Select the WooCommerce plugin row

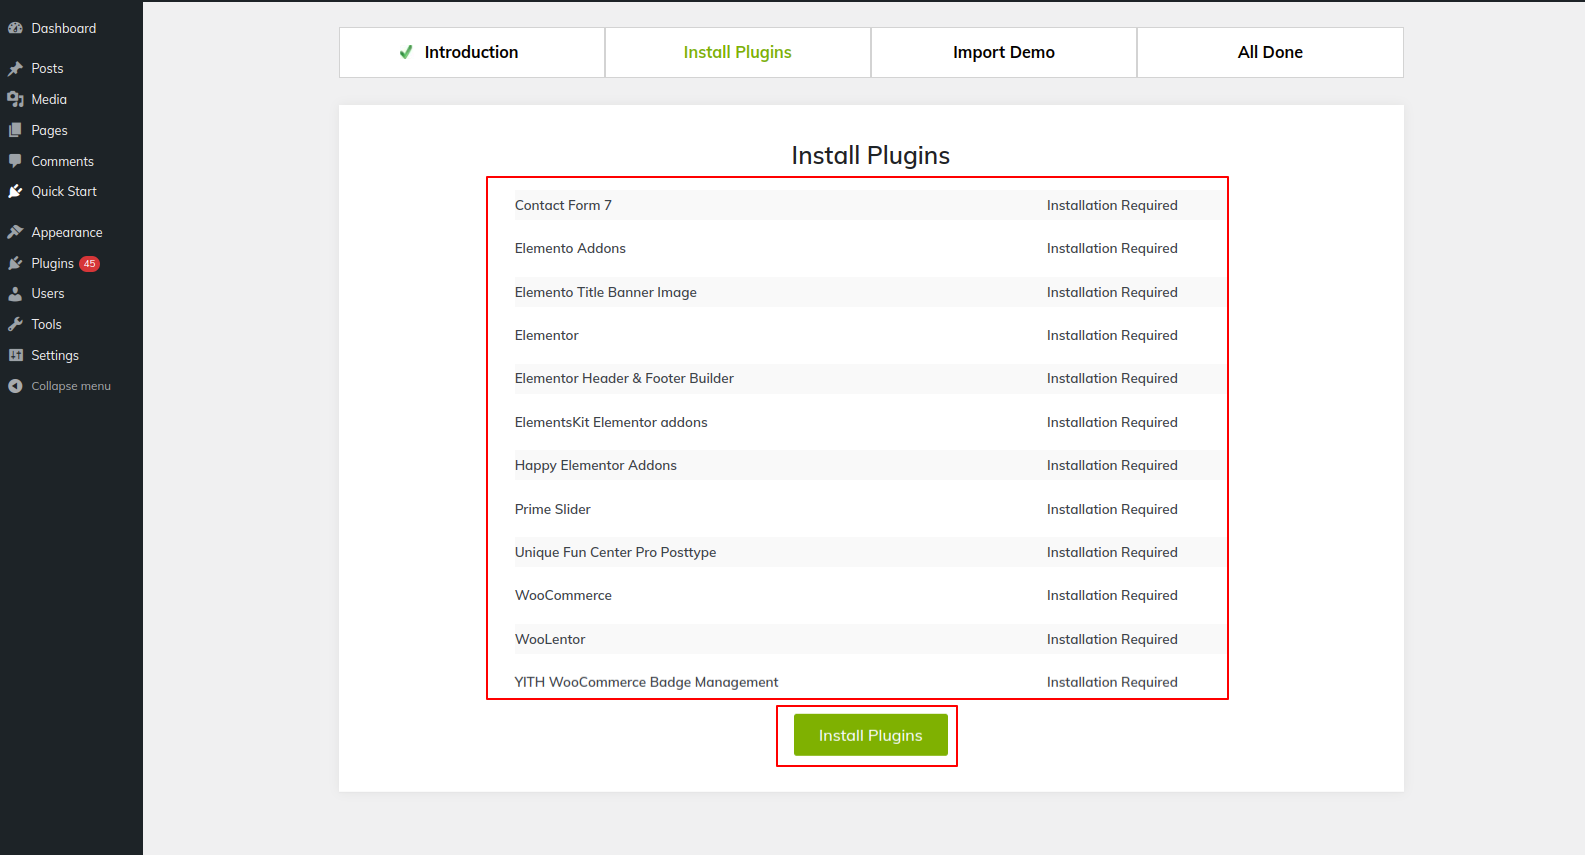pos(563,595)
